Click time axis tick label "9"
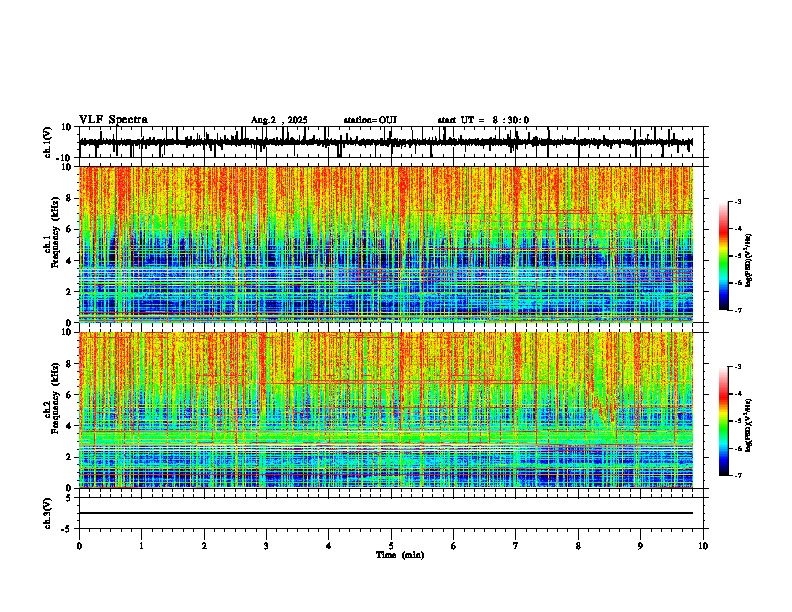This screenshot has width=792, height=612. [x=640, y=546]
